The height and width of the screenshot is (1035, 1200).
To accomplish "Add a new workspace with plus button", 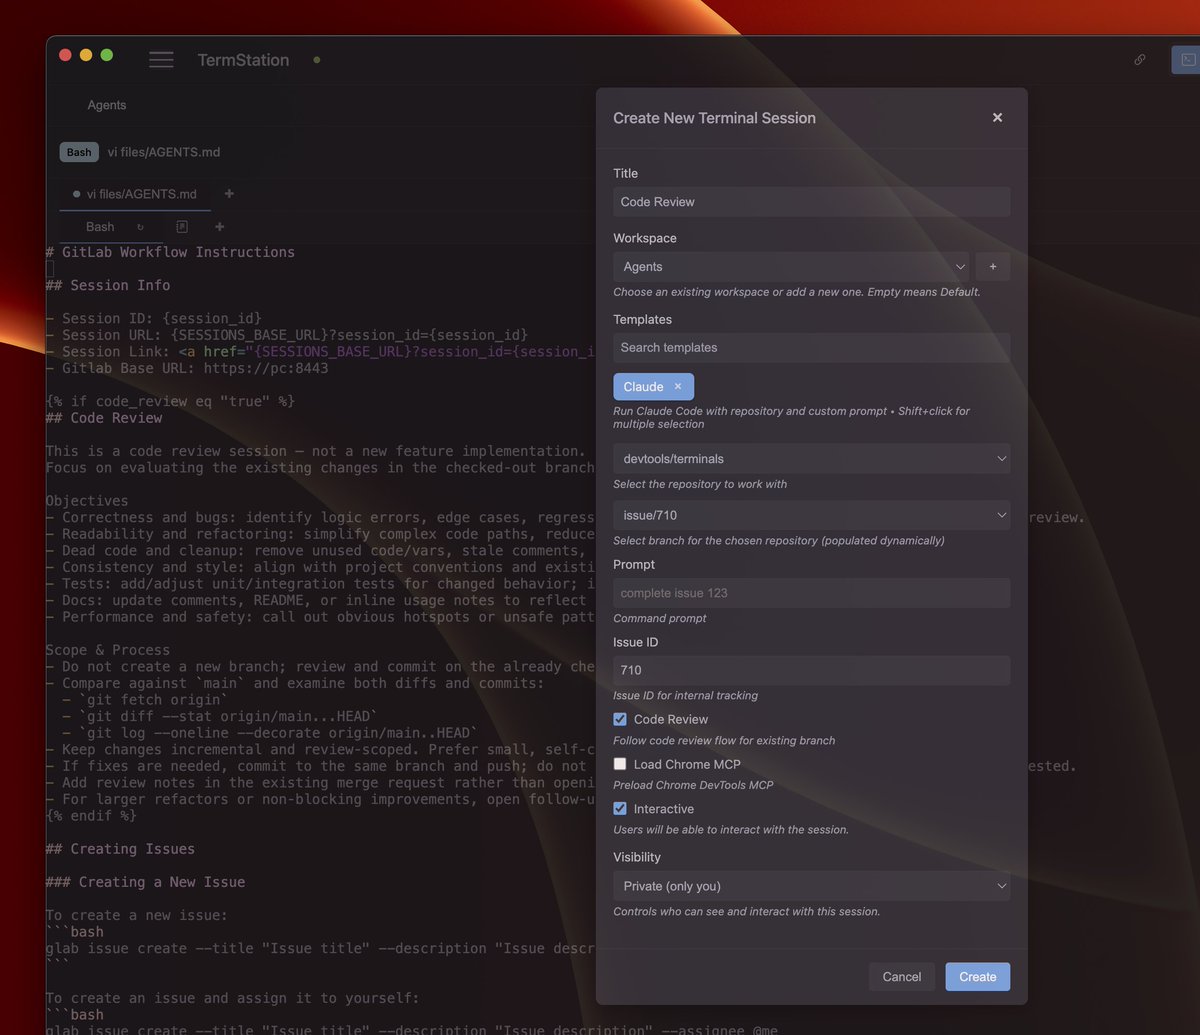I will click(993, 267).
